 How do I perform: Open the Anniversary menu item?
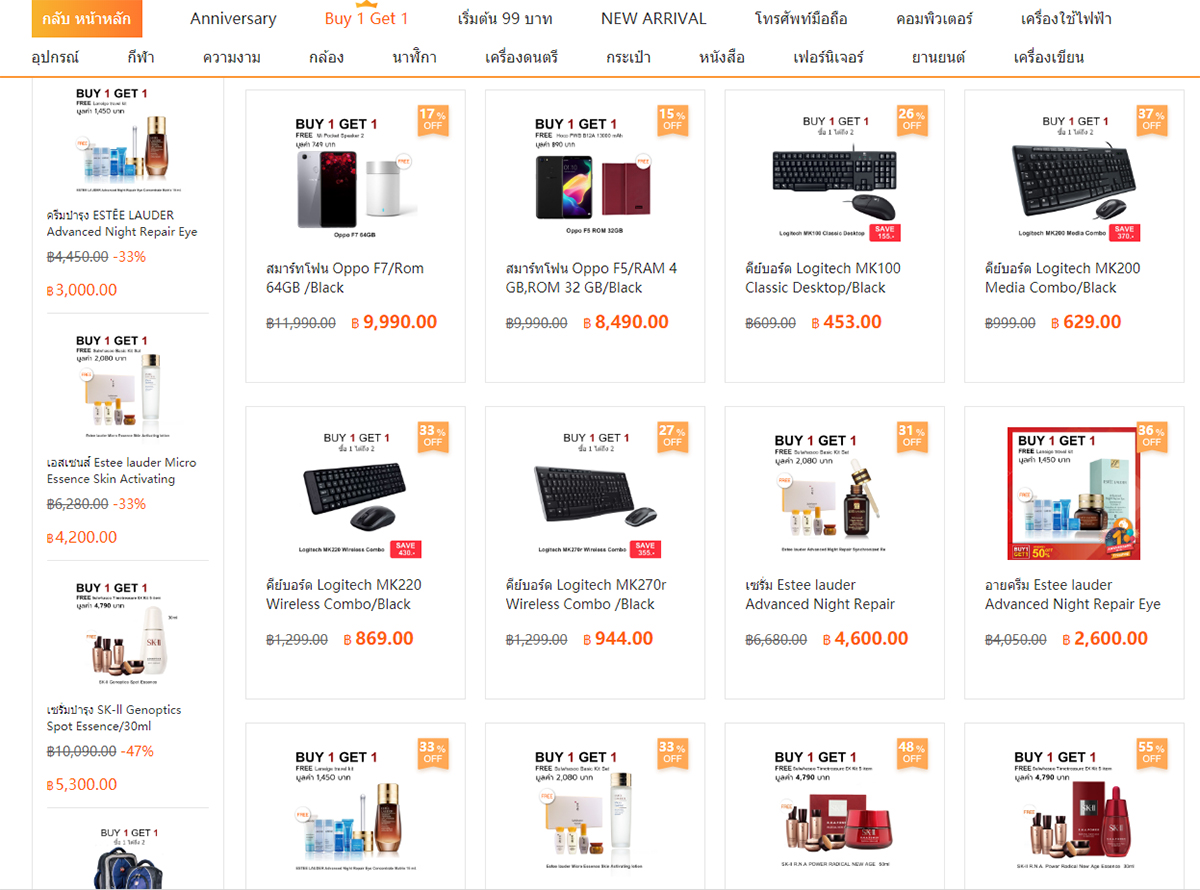pyautogui.click(x=233, y=18)
